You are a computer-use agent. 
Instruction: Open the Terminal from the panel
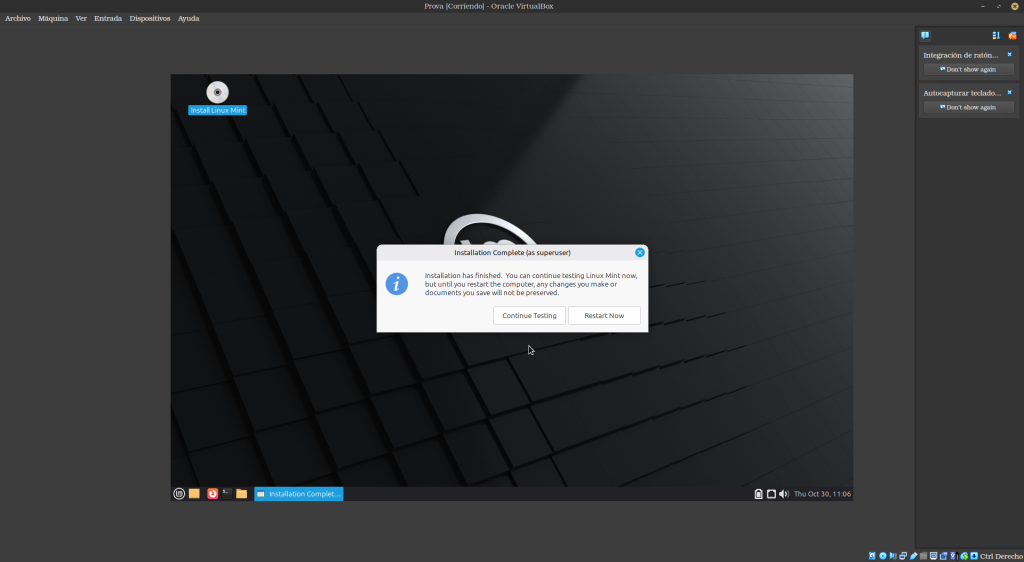pyautogui.click(x=227, y=494)
